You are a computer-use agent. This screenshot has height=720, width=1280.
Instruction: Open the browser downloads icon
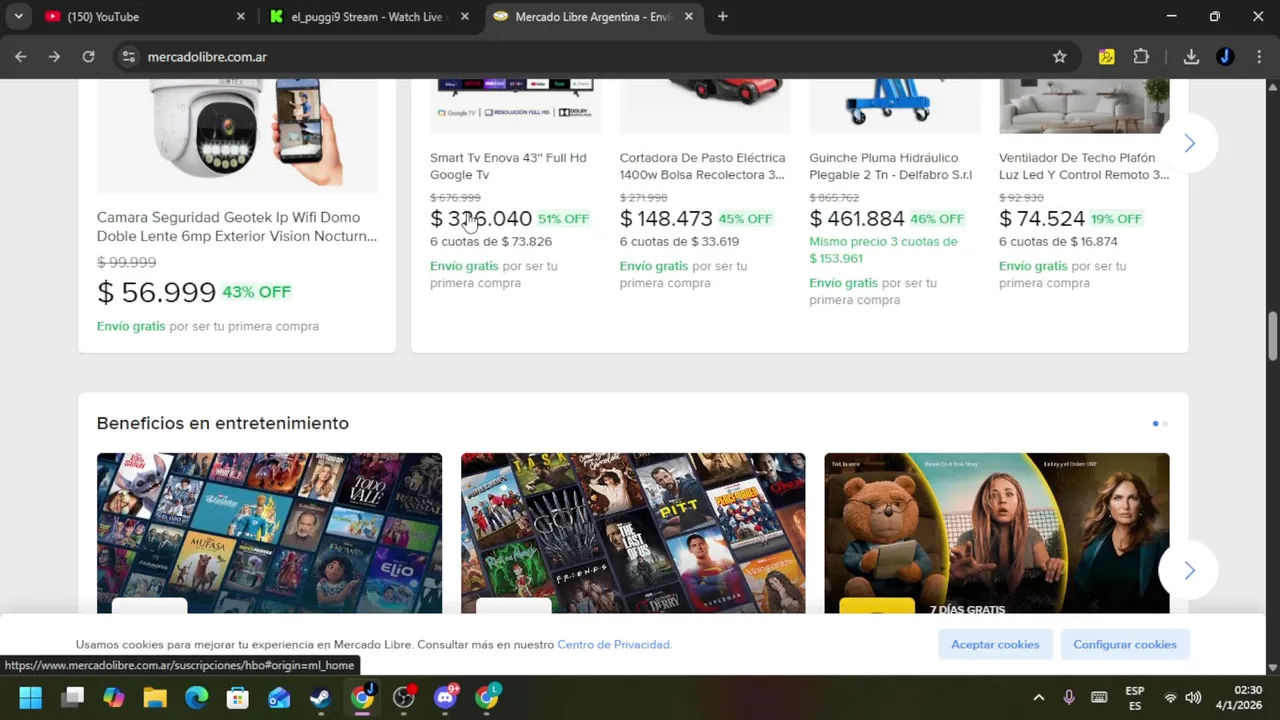point(1191,57)
